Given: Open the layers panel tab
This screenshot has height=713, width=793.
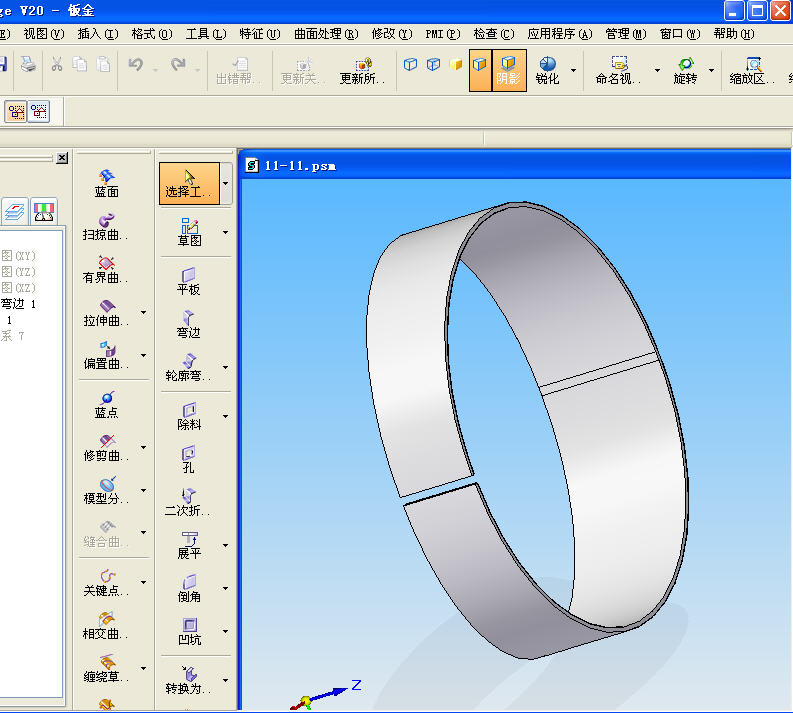Looking at the screenshot, I should [15, 211].
